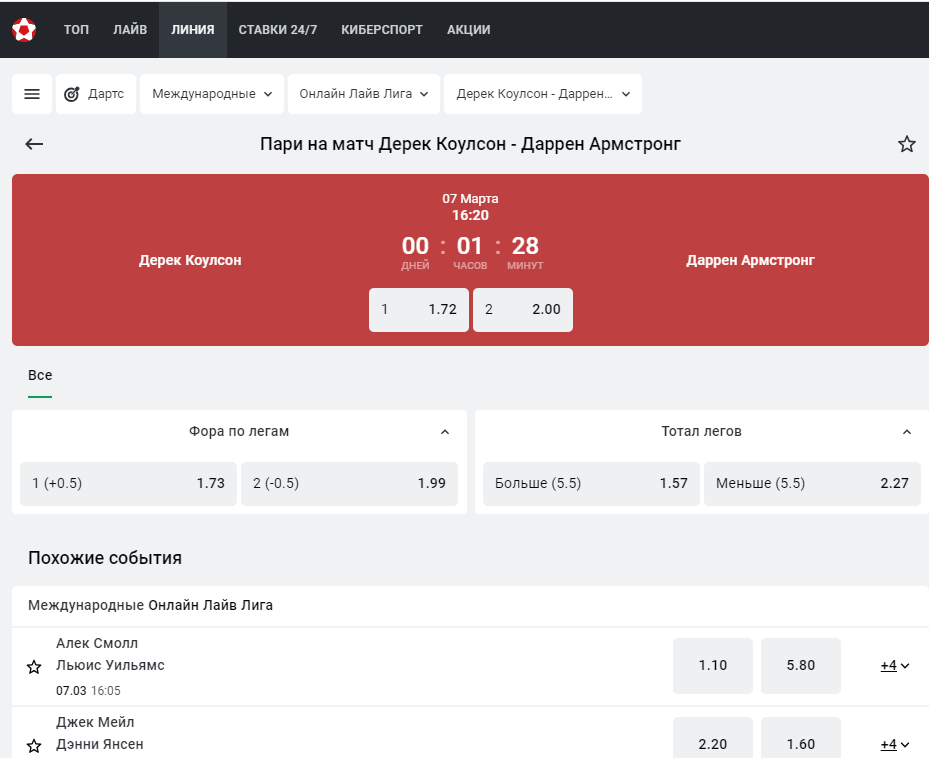The image size is (929, 758).
Task: Bet on outcome 2 at 2.00
Action: [x=523, y=309]
